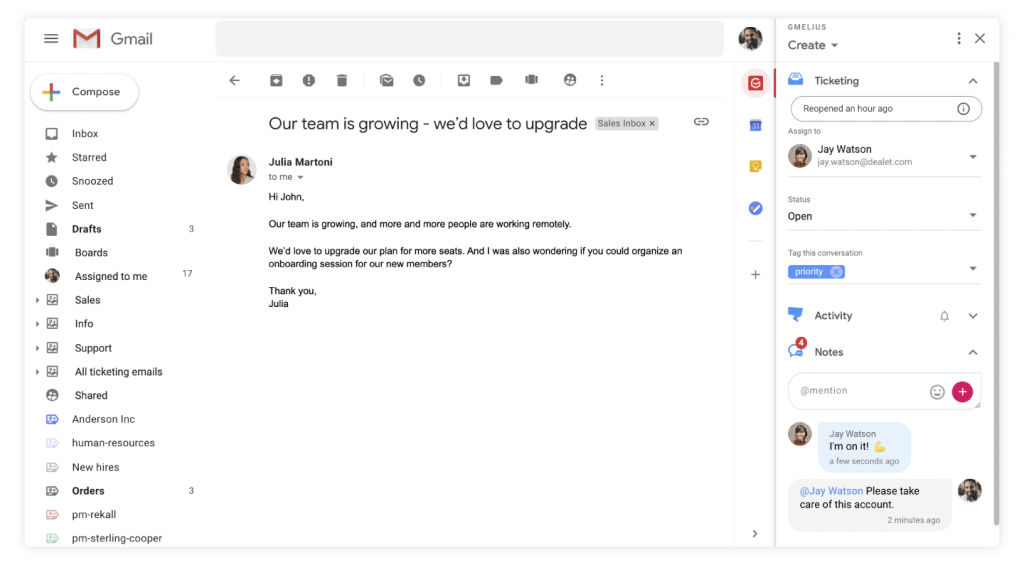Open Google Calendar side panel icon
Screen dimensions: 1024x565
756,125
